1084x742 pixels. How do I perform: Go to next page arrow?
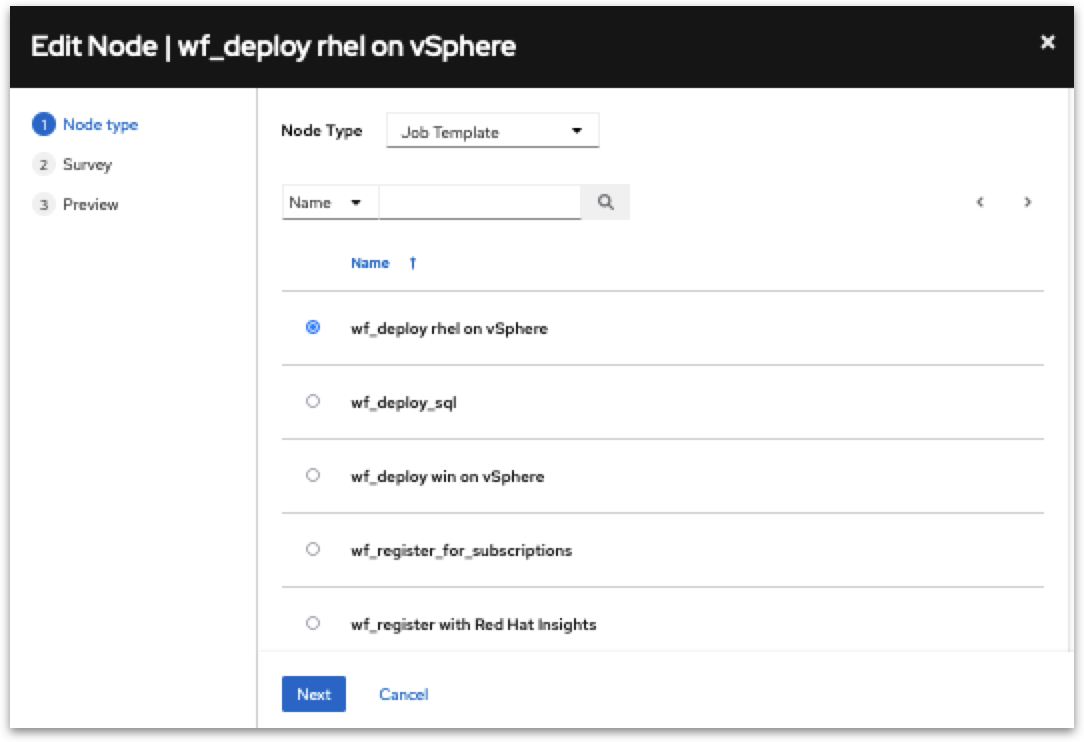[x=1027, y=202]
